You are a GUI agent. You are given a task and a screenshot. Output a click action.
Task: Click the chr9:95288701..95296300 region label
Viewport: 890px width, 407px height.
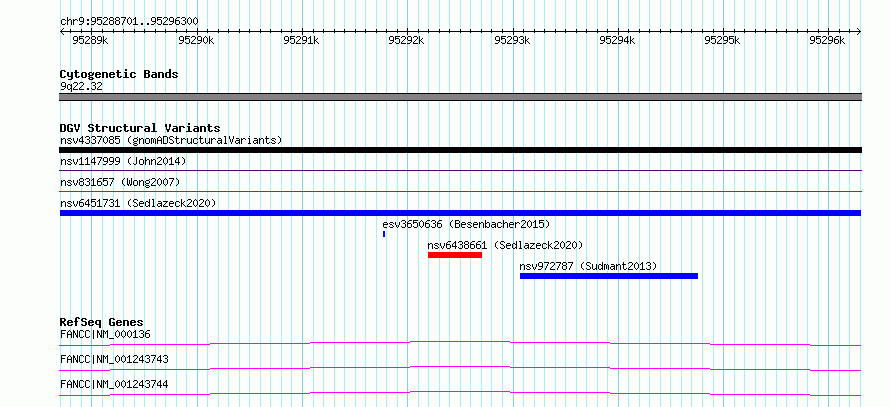pyautogui.click(x=129, y=22)
